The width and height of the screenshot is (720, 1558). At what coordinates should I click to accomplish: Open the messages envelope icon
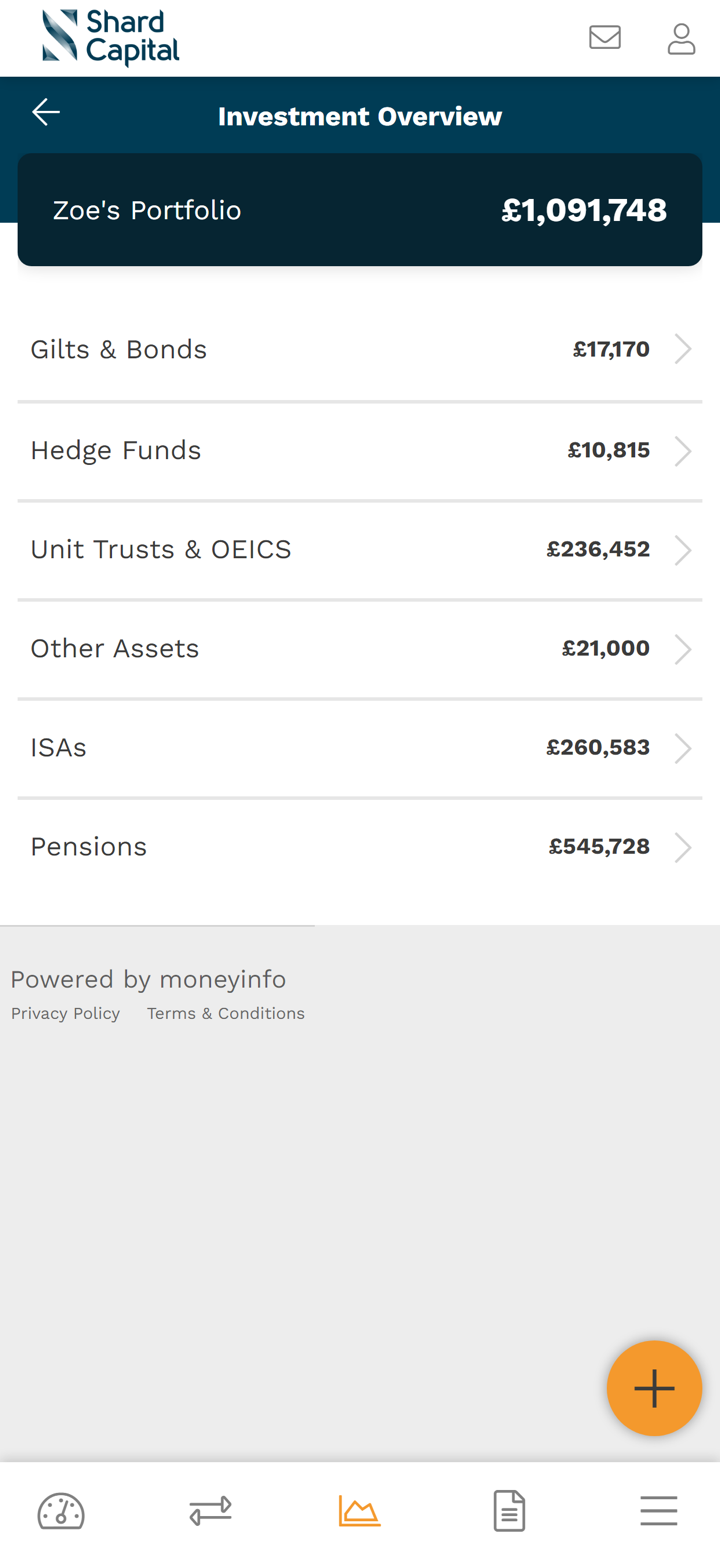click(x=605, y=38)
